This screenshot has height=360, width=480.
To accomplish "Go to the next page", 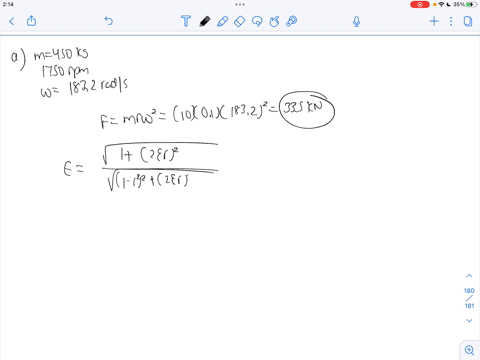I will (469, 320).
